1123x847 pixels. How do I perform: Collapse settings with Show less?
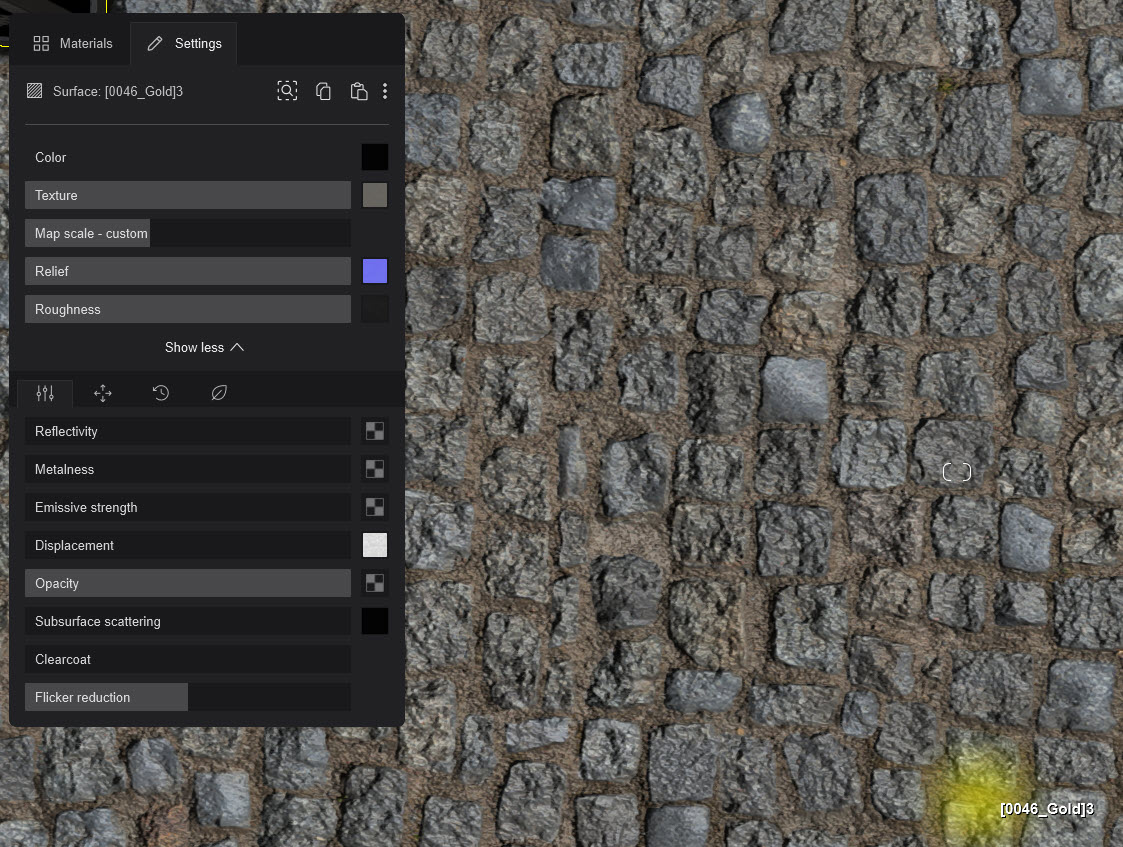coord(204,347)
